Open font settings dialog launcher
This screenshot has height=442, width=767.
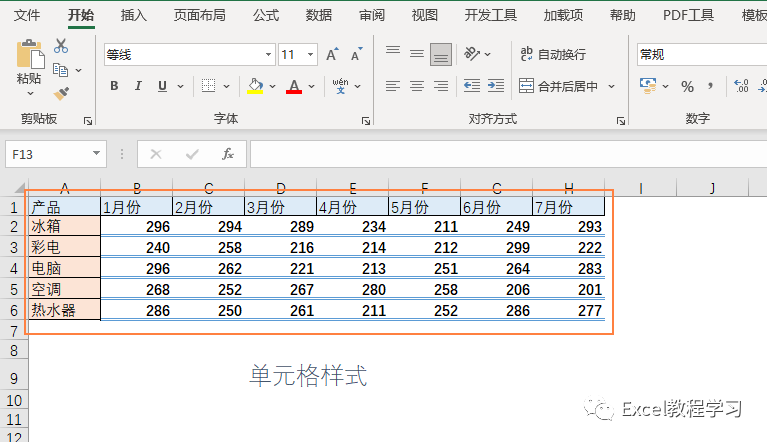tap(366, 121)
